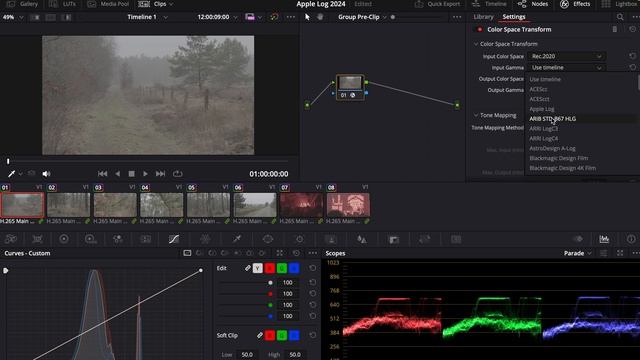Toggle the Effects panel
This screenshot has width=640, height=360.
575,4
